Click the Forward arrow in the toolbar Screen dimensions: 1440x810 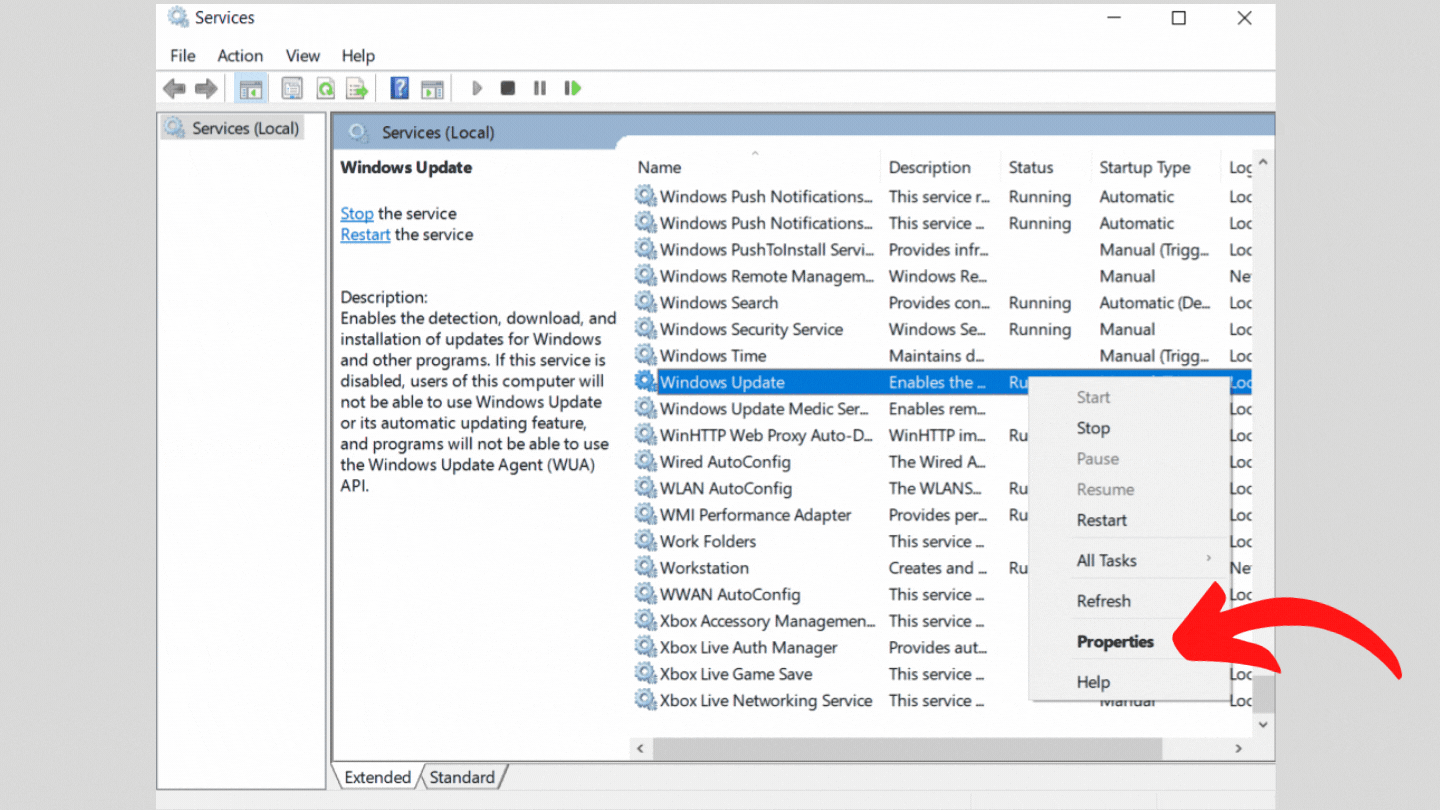coord(207,89)
